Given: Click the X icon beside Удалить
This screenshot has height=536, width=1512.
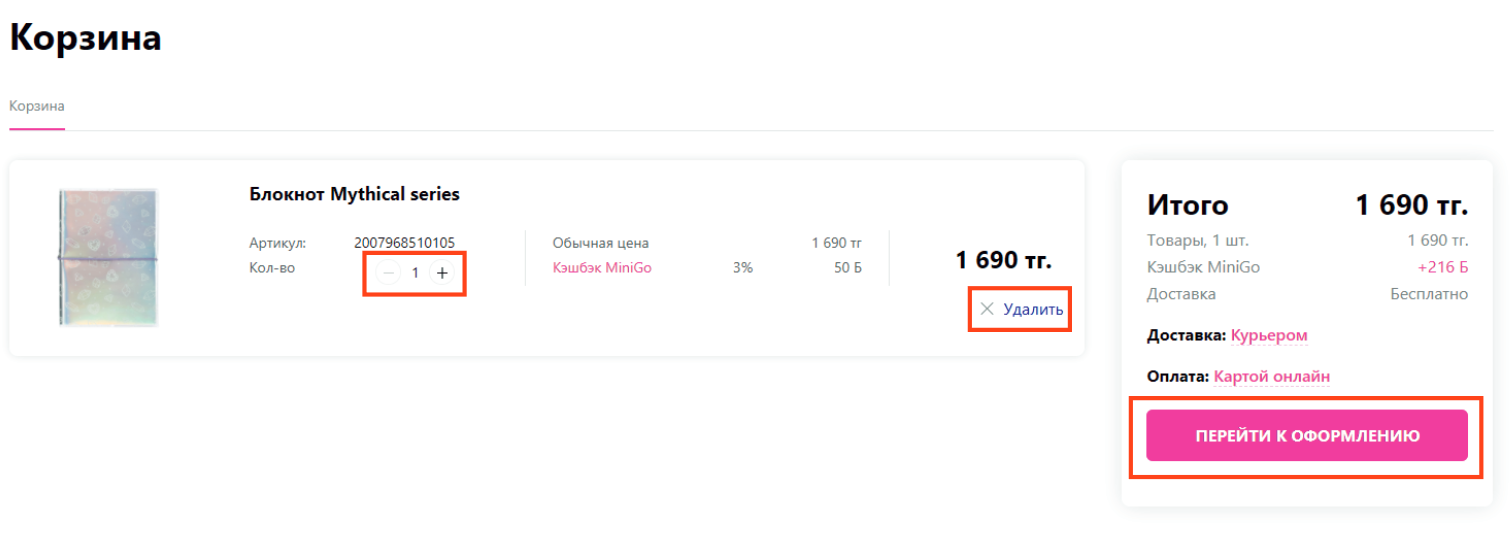Looking at the screenshot, I should coord(987,309).
